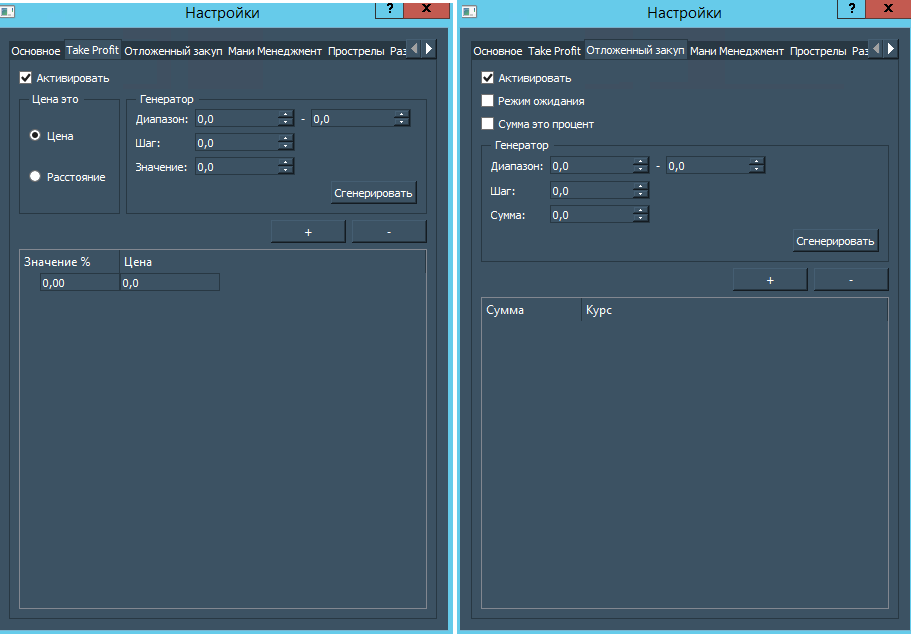
Task: Click the help question mark in Отложенный закуп window
Action: [850, 8]
